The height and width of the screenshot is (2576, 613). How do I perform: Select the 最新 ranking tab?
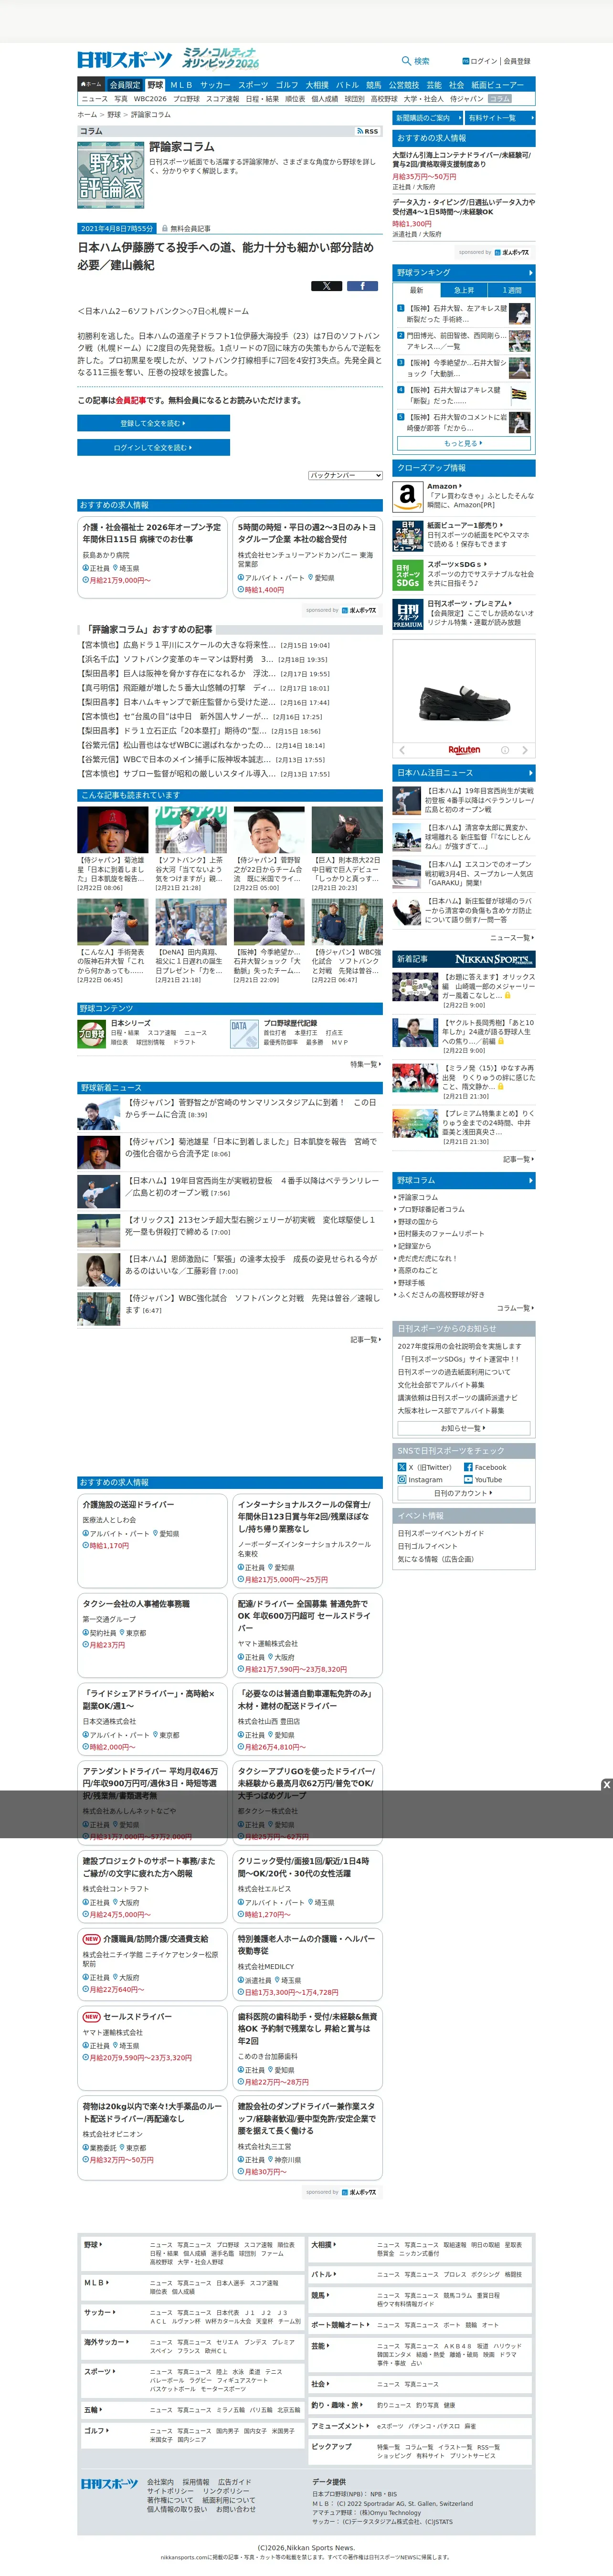tap(416, 290)
